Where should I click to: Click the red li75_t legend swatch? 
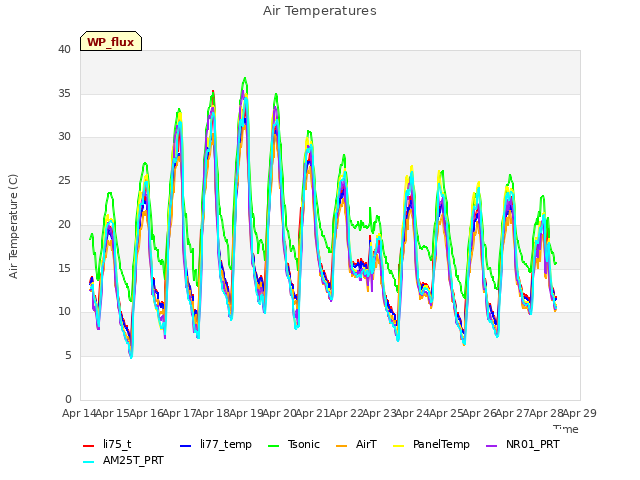click(89, 446)
